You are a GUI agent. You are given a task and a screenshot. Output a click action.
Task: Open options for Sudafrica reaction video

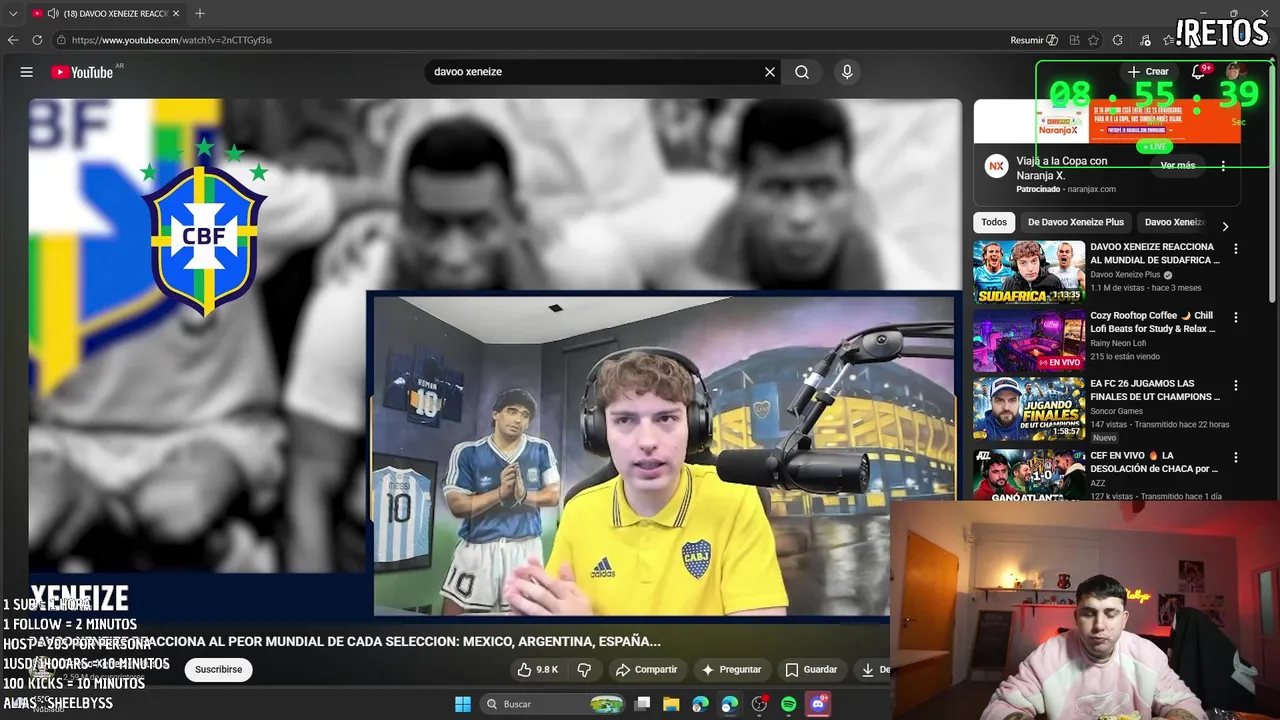tap(1235, 249)
